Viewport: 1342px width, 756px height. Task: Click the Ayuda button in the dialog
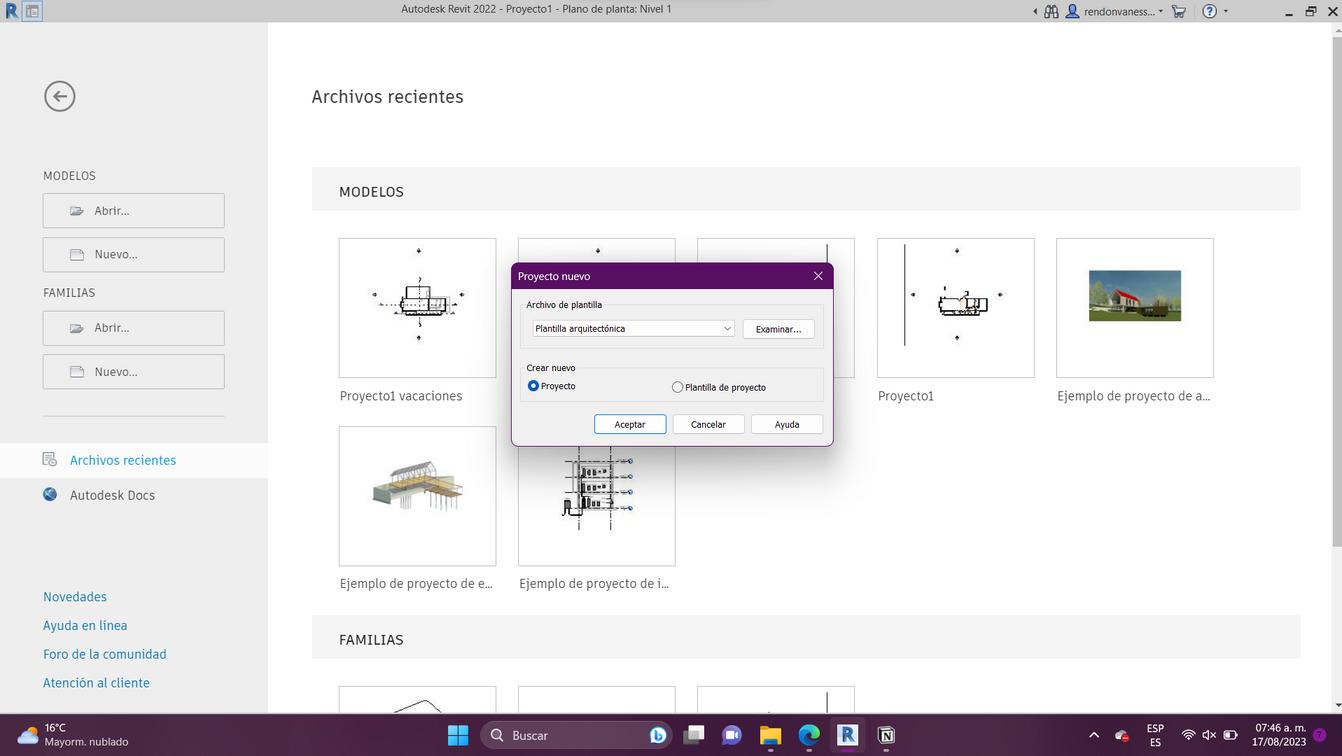click(x=787, y=424)
